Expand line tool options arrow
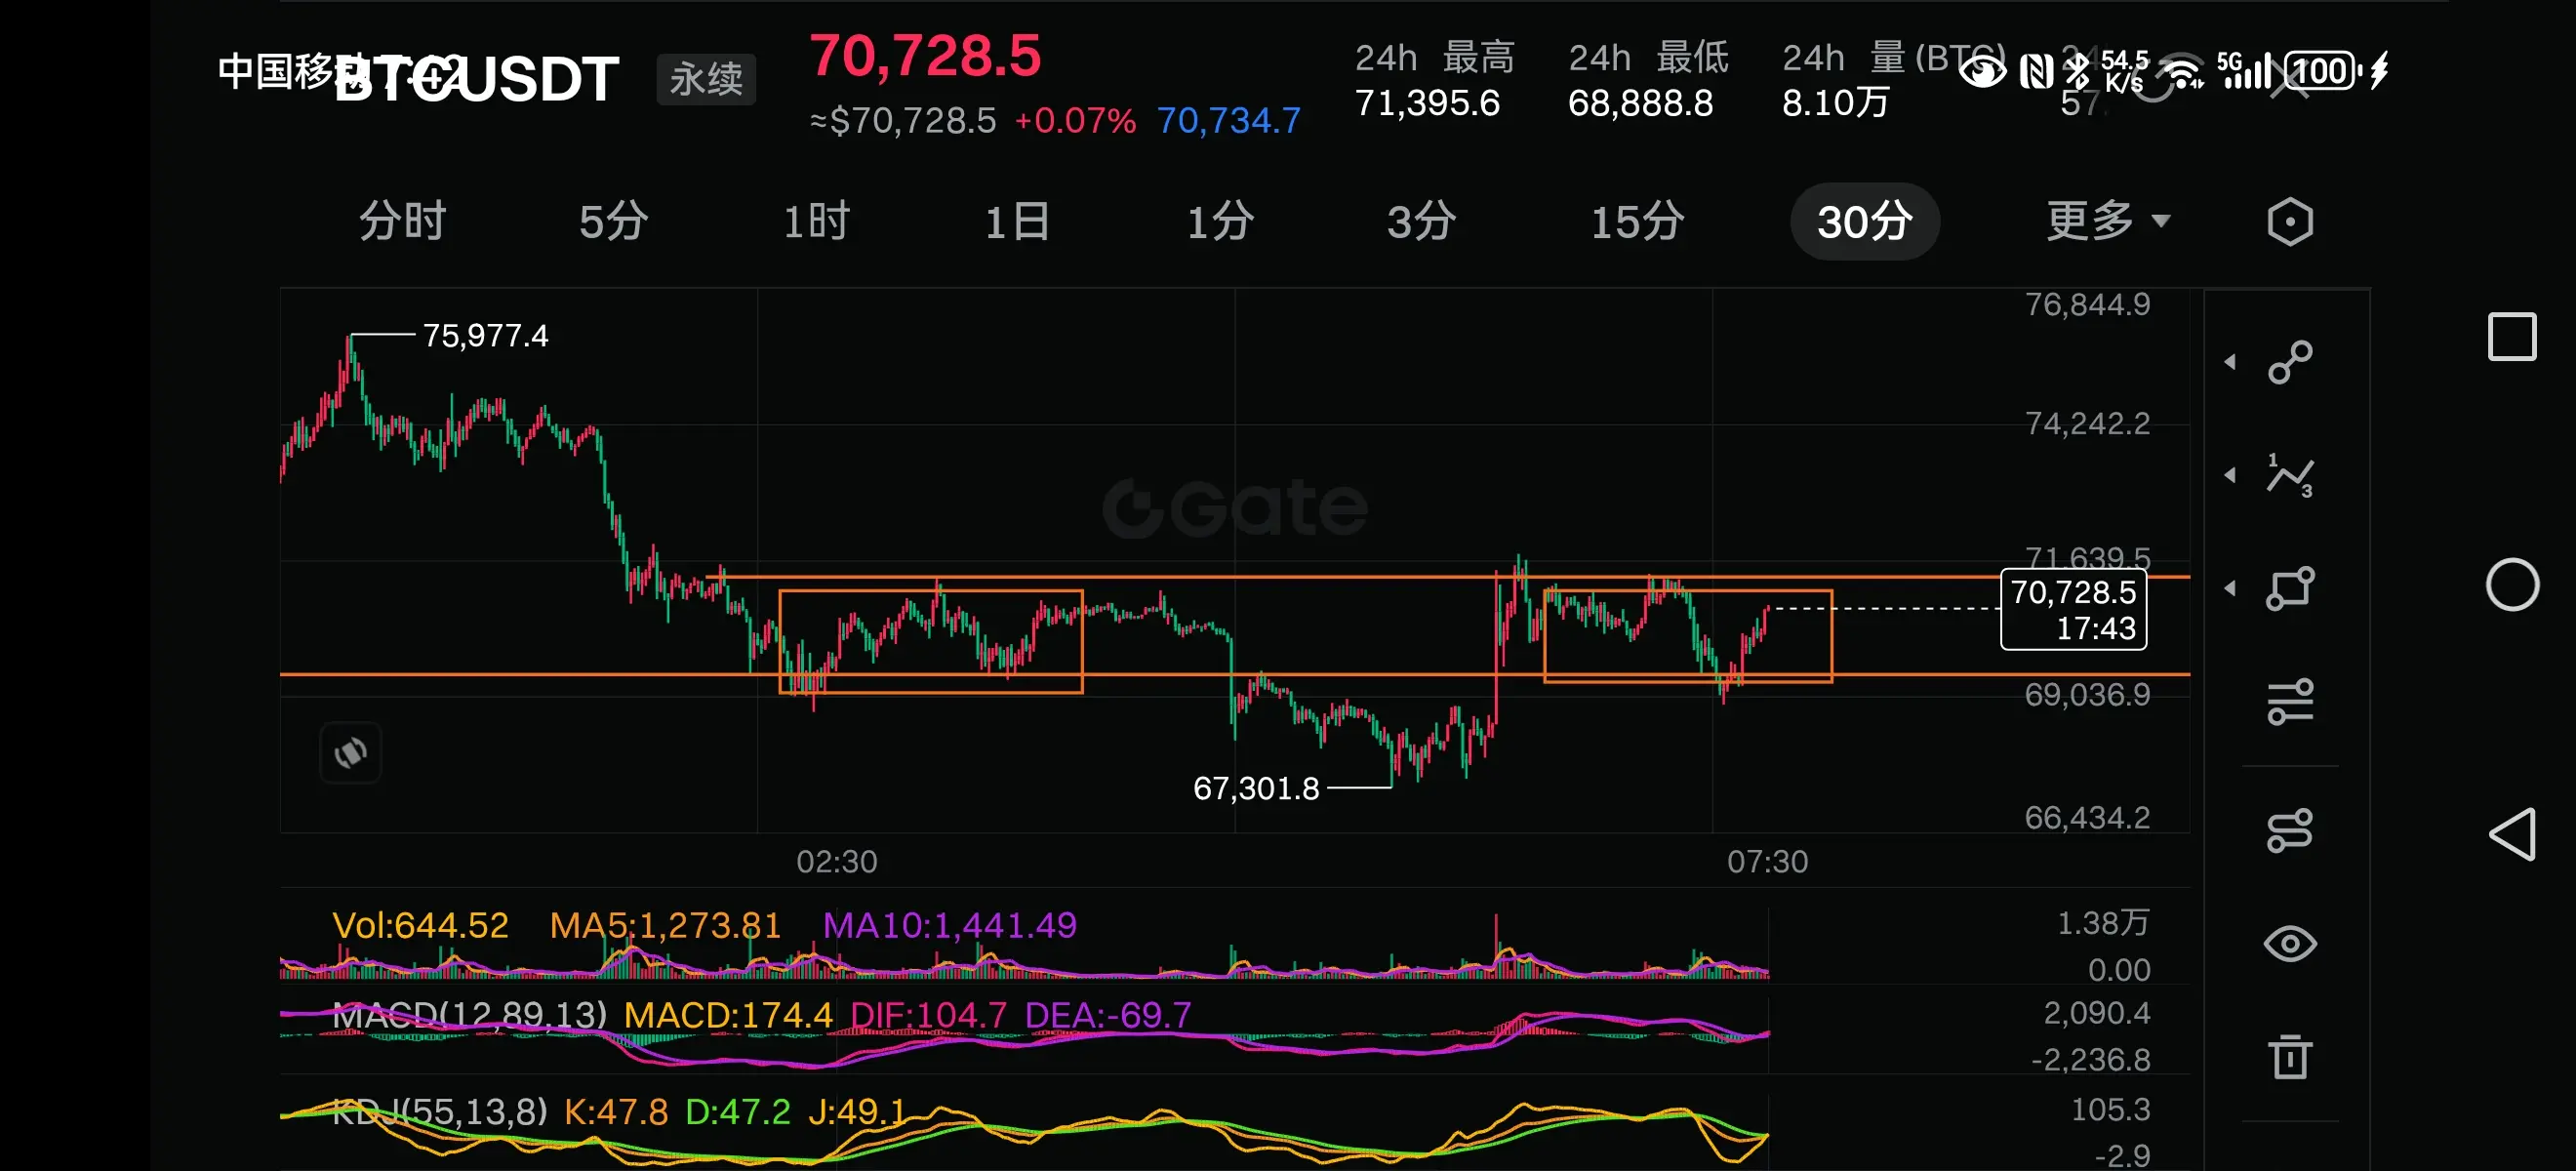The height and width of the screenshot is (1171, 2576). point(2230,362)
